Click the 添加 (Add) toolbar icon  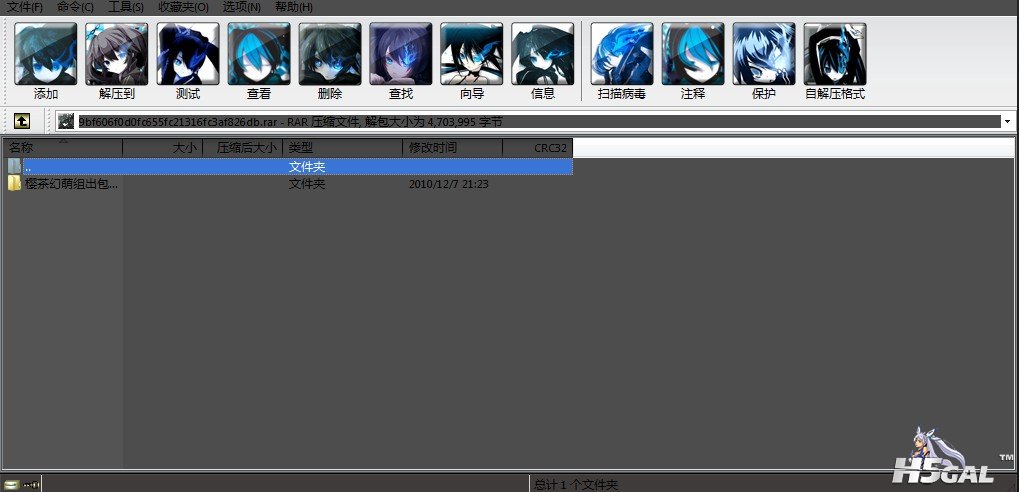[45, 55]
